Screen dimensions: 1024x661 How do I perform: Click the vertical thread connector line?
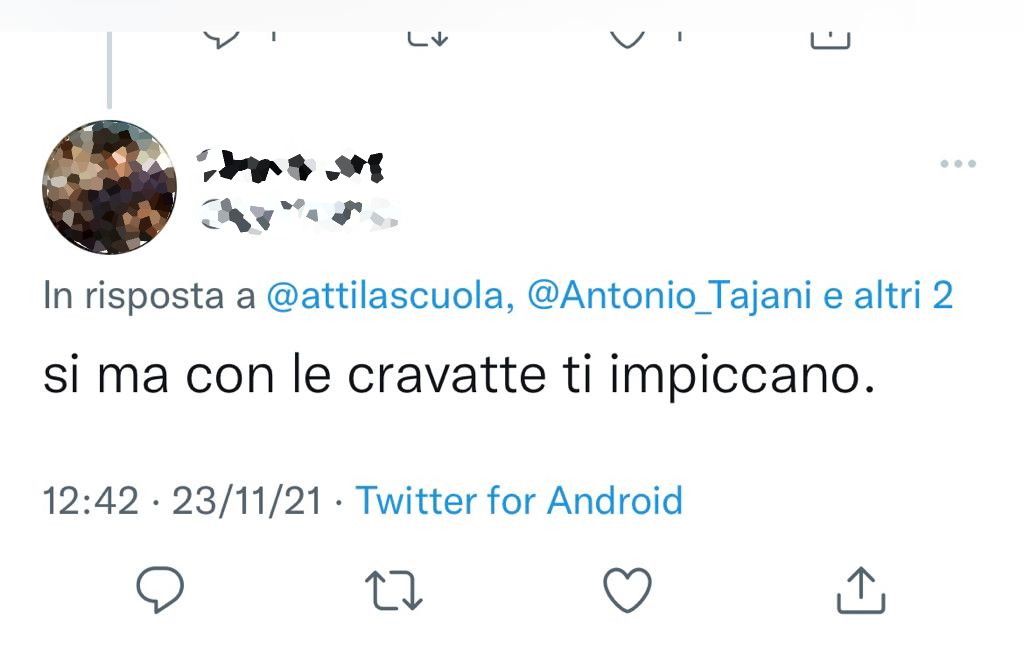point(109,69)
